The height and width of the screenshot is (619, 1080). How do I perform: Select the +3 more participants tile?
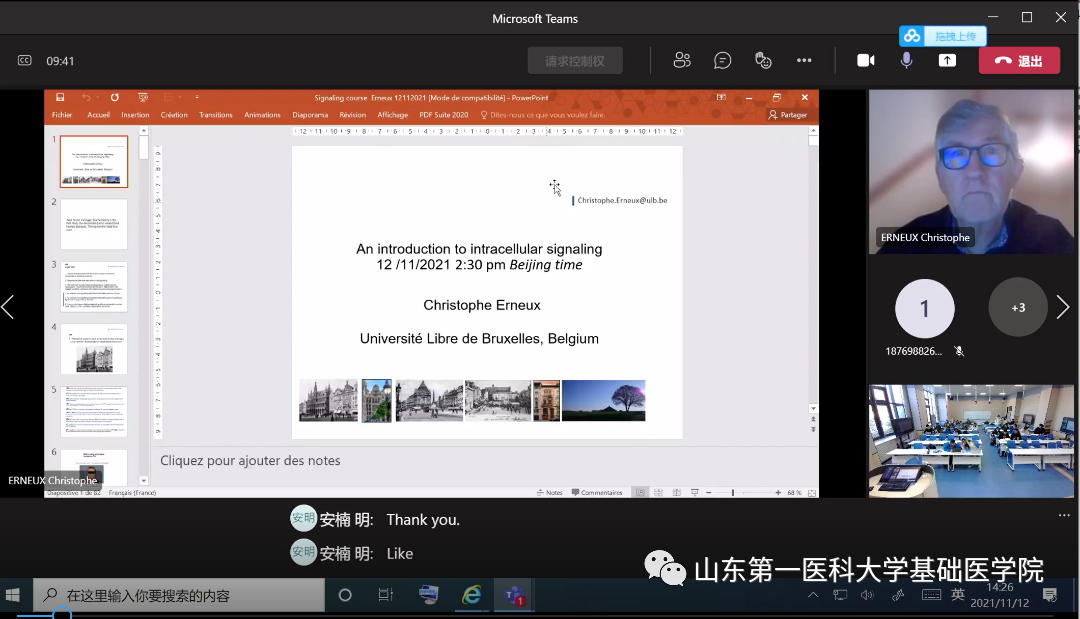coord(1018,308)
